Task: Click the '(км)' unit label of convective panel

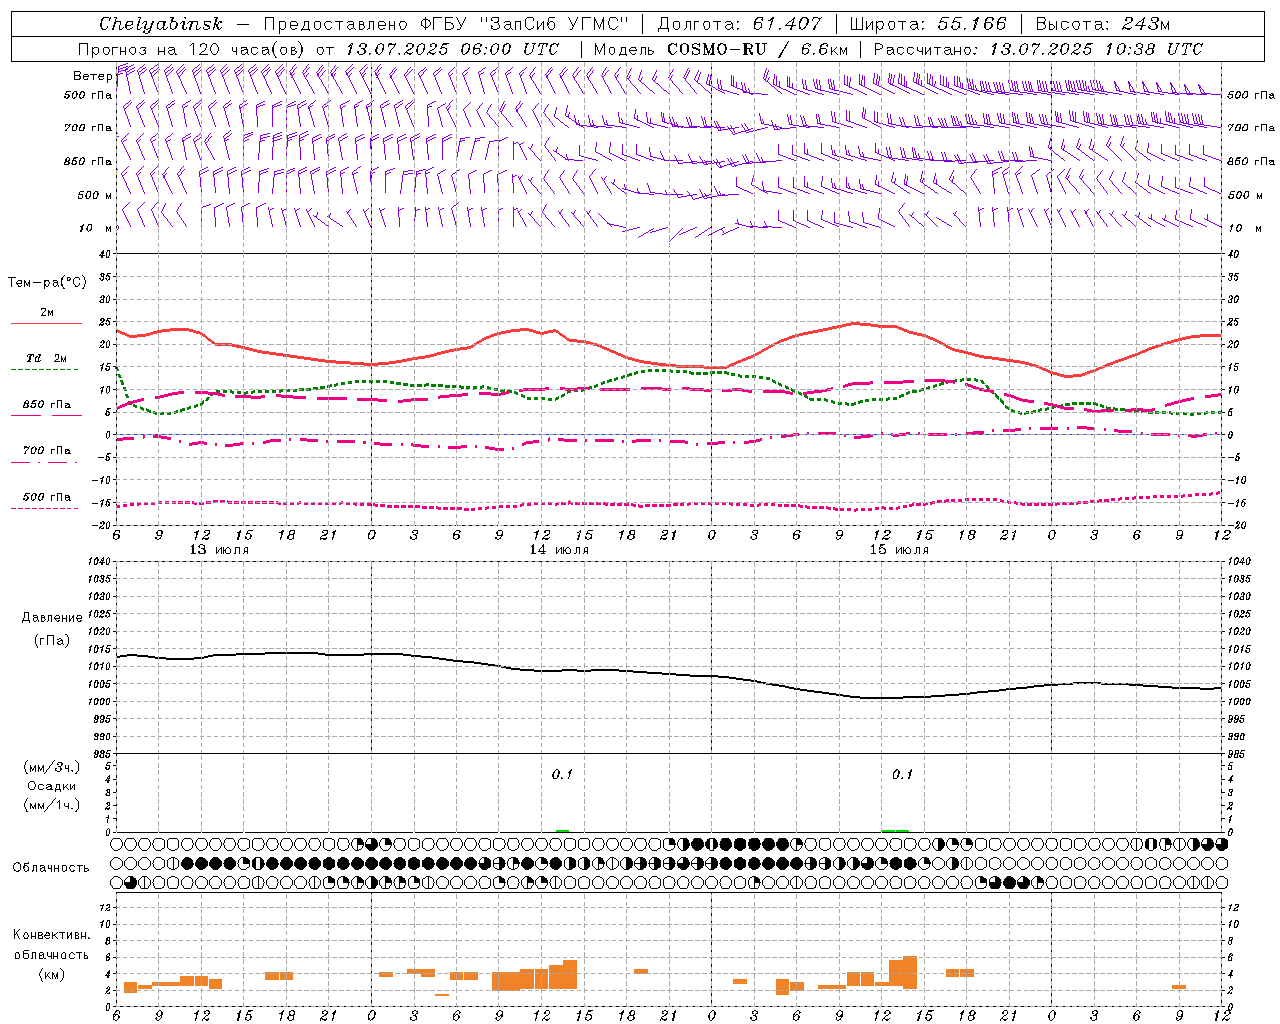Action: coord(51,974)
